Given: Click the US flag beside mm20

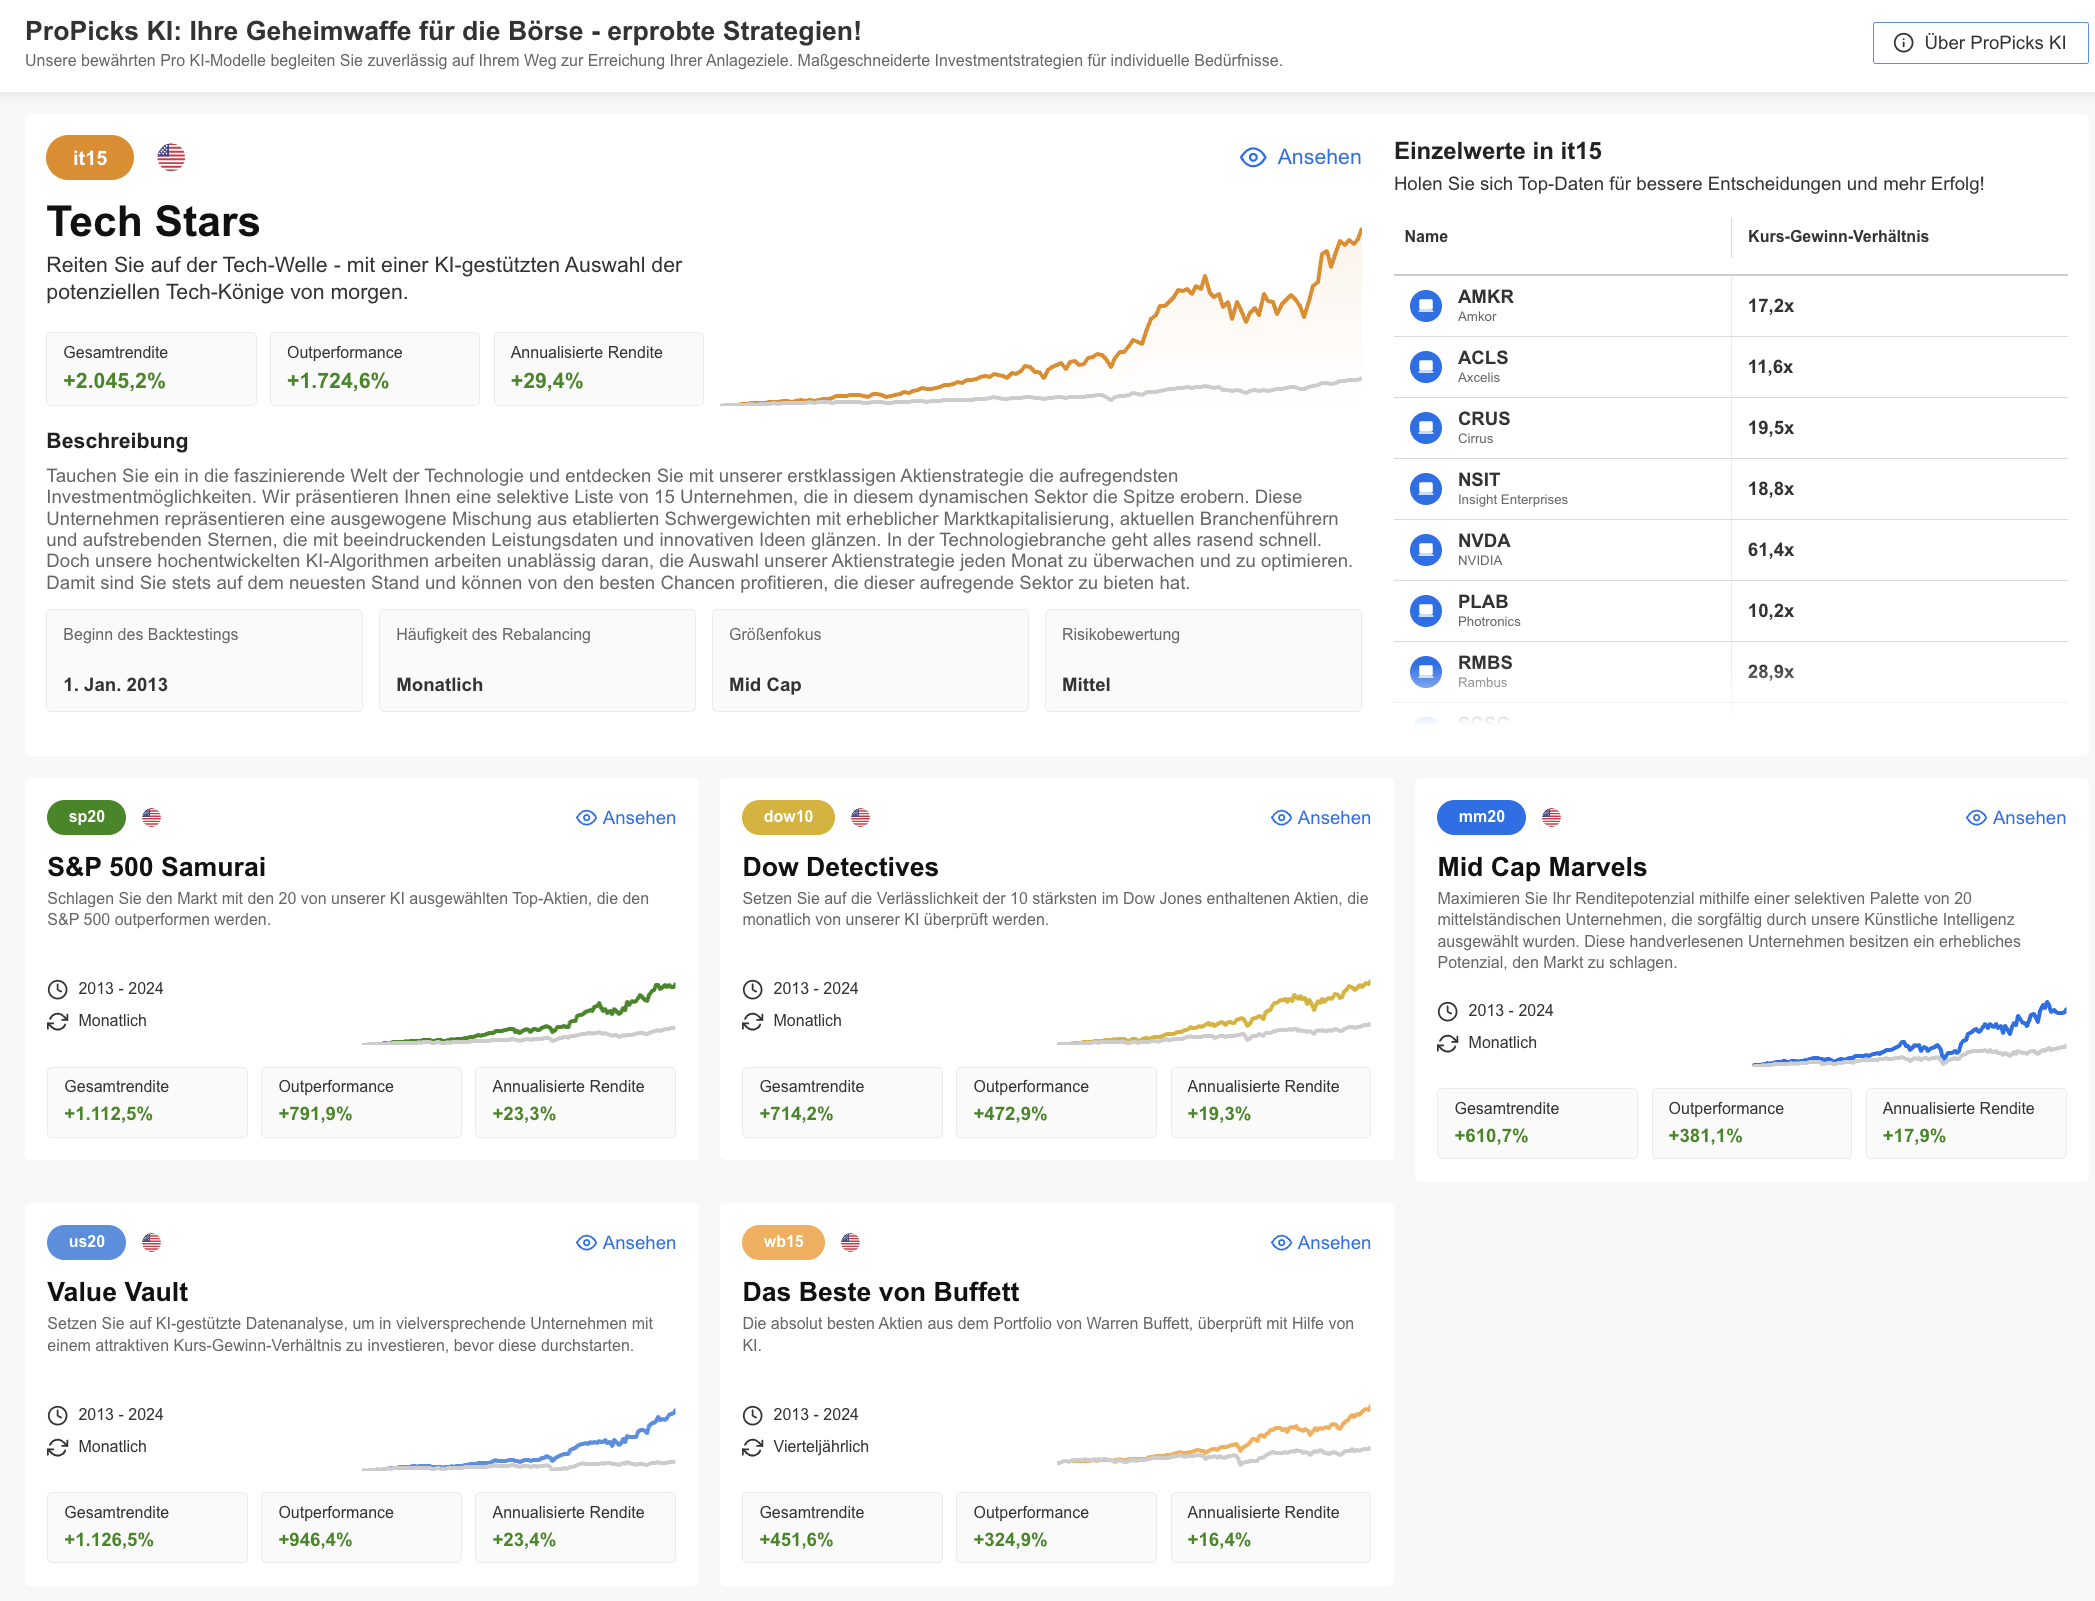Looking at the screenshot, I should click(1551, 817).
